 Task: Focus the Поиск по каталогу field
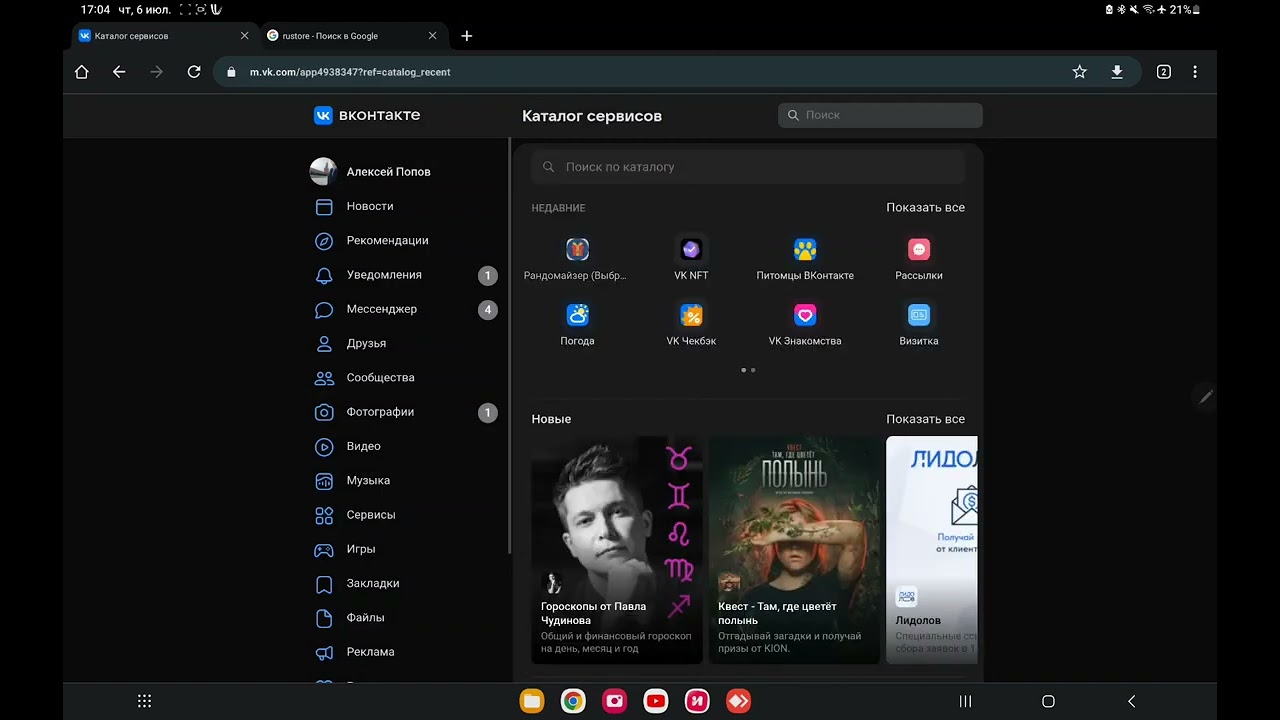pyautogui.click(x=748, y=167)
